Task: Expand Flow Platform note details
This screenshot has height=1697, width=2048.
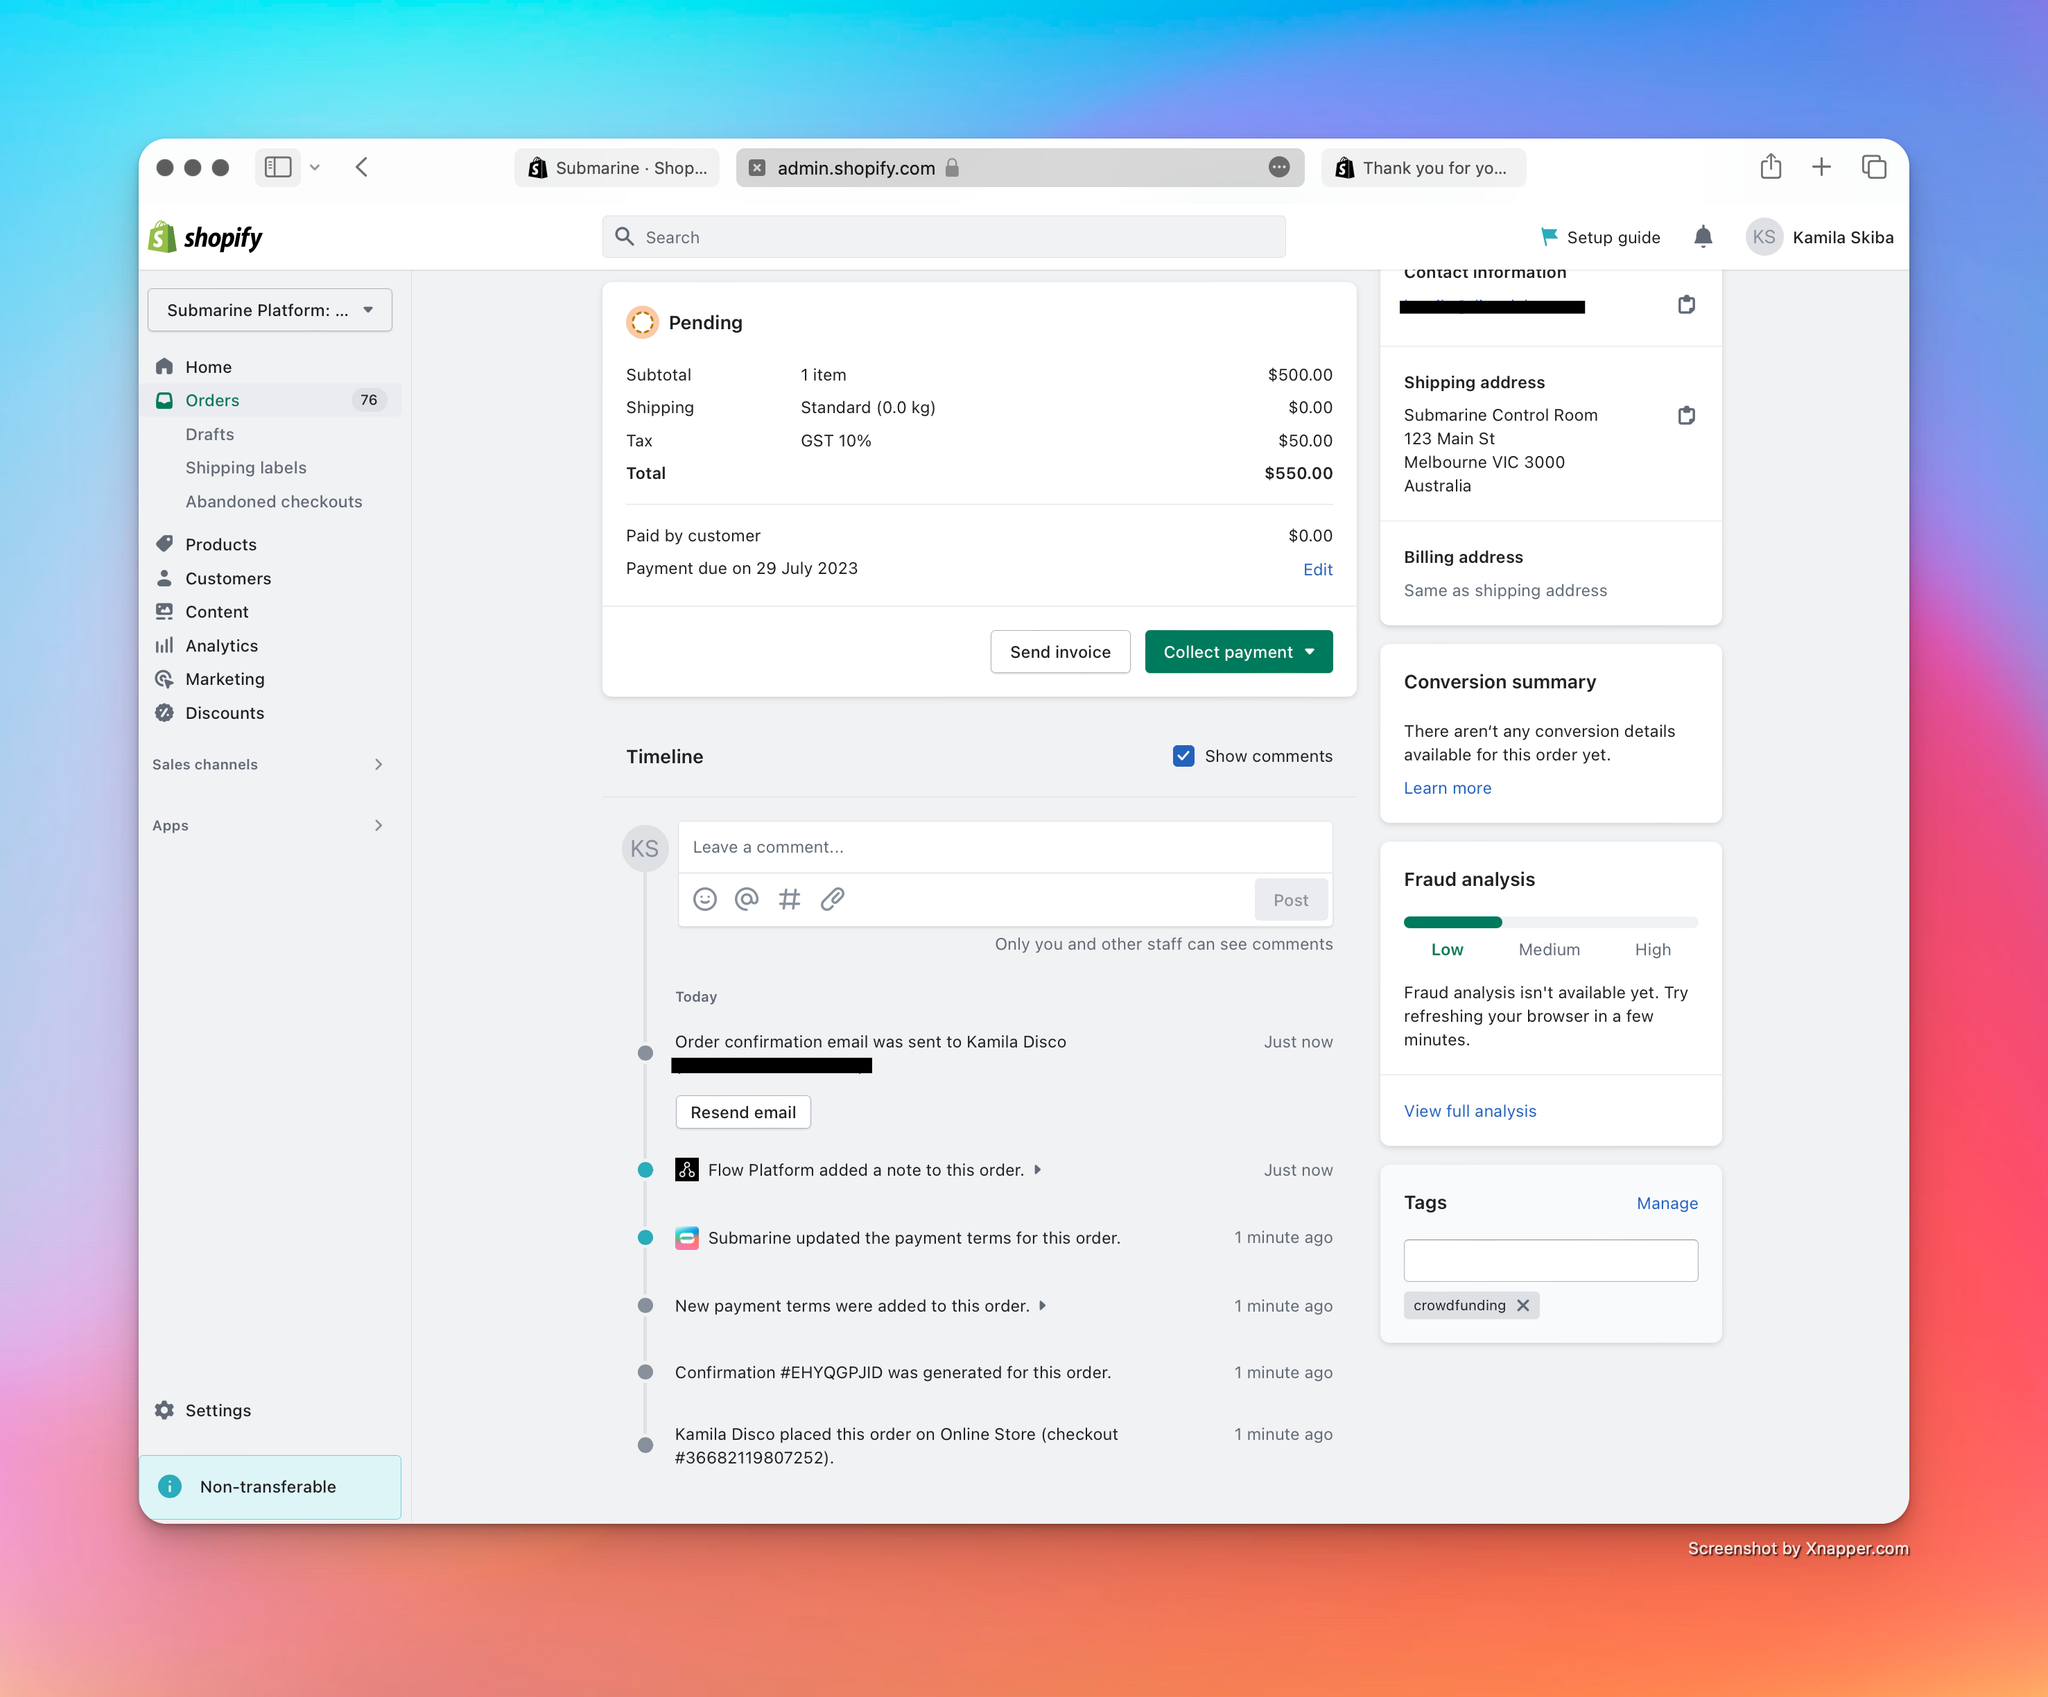Action: click(x=1038, y=1170)
